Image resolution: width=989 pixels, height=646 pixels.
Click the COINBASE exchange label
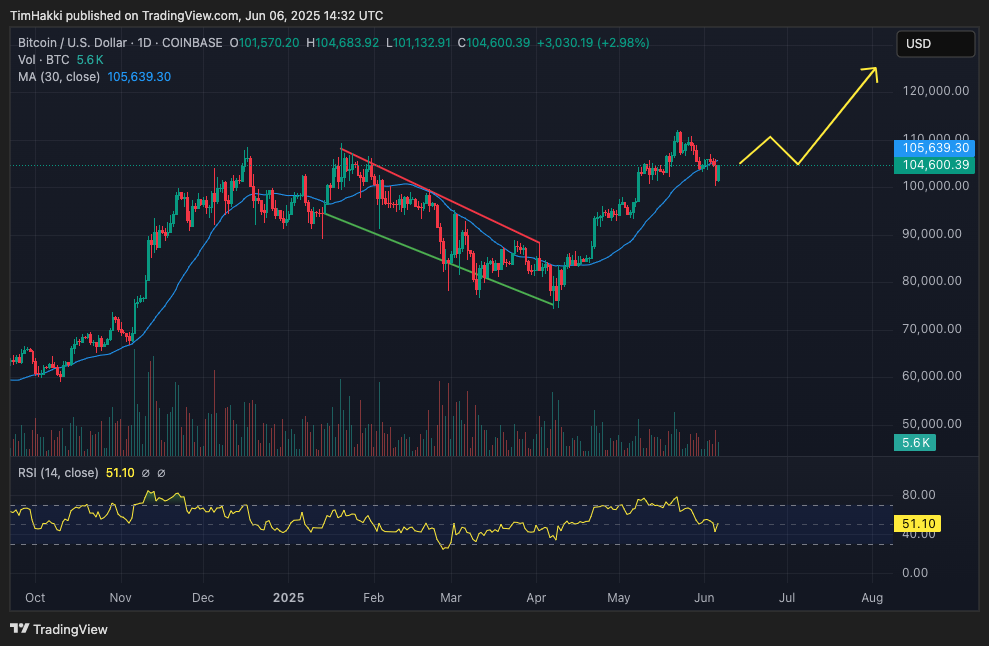(190, 43)
